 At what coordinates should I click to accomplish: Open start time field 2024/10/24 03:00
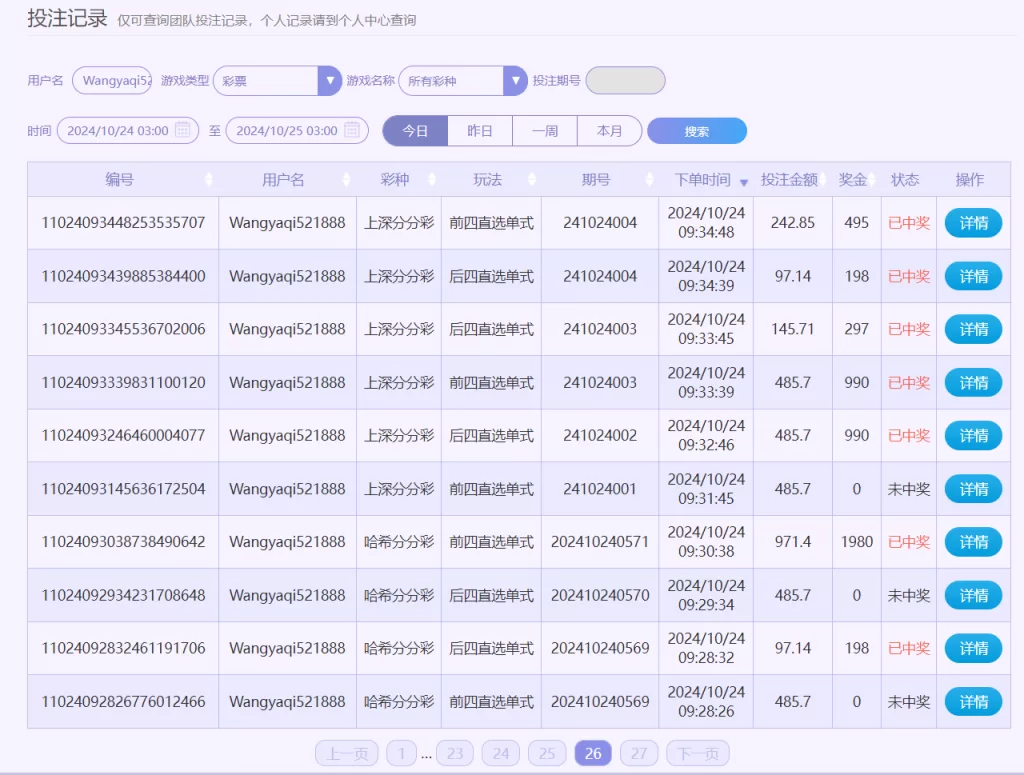[x=128, y=131]
